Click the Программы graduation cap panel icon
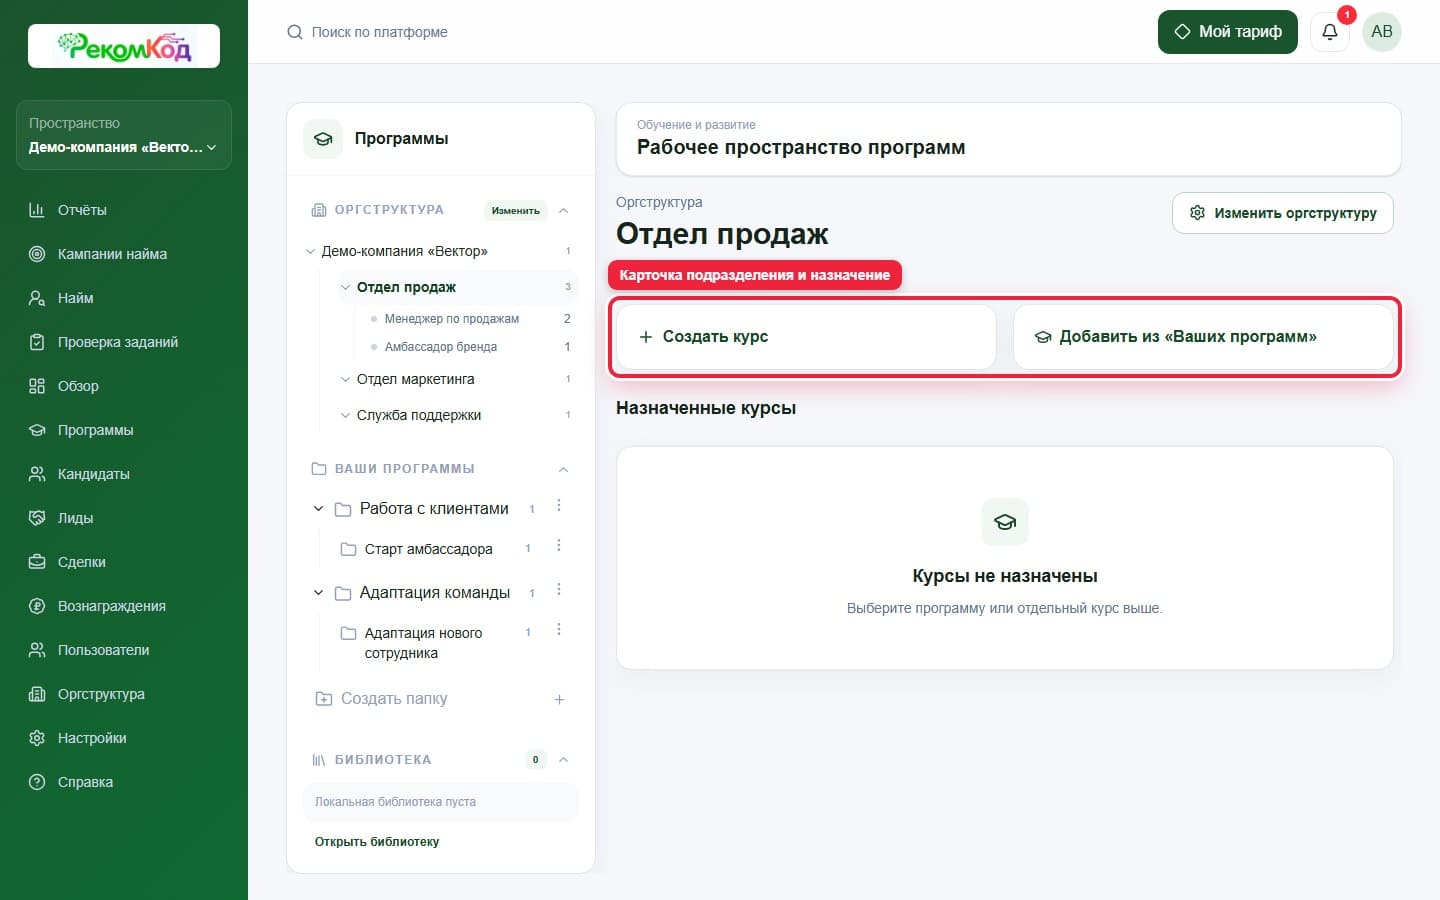Screen dimensions: 1440x900 tap(323, 139)
